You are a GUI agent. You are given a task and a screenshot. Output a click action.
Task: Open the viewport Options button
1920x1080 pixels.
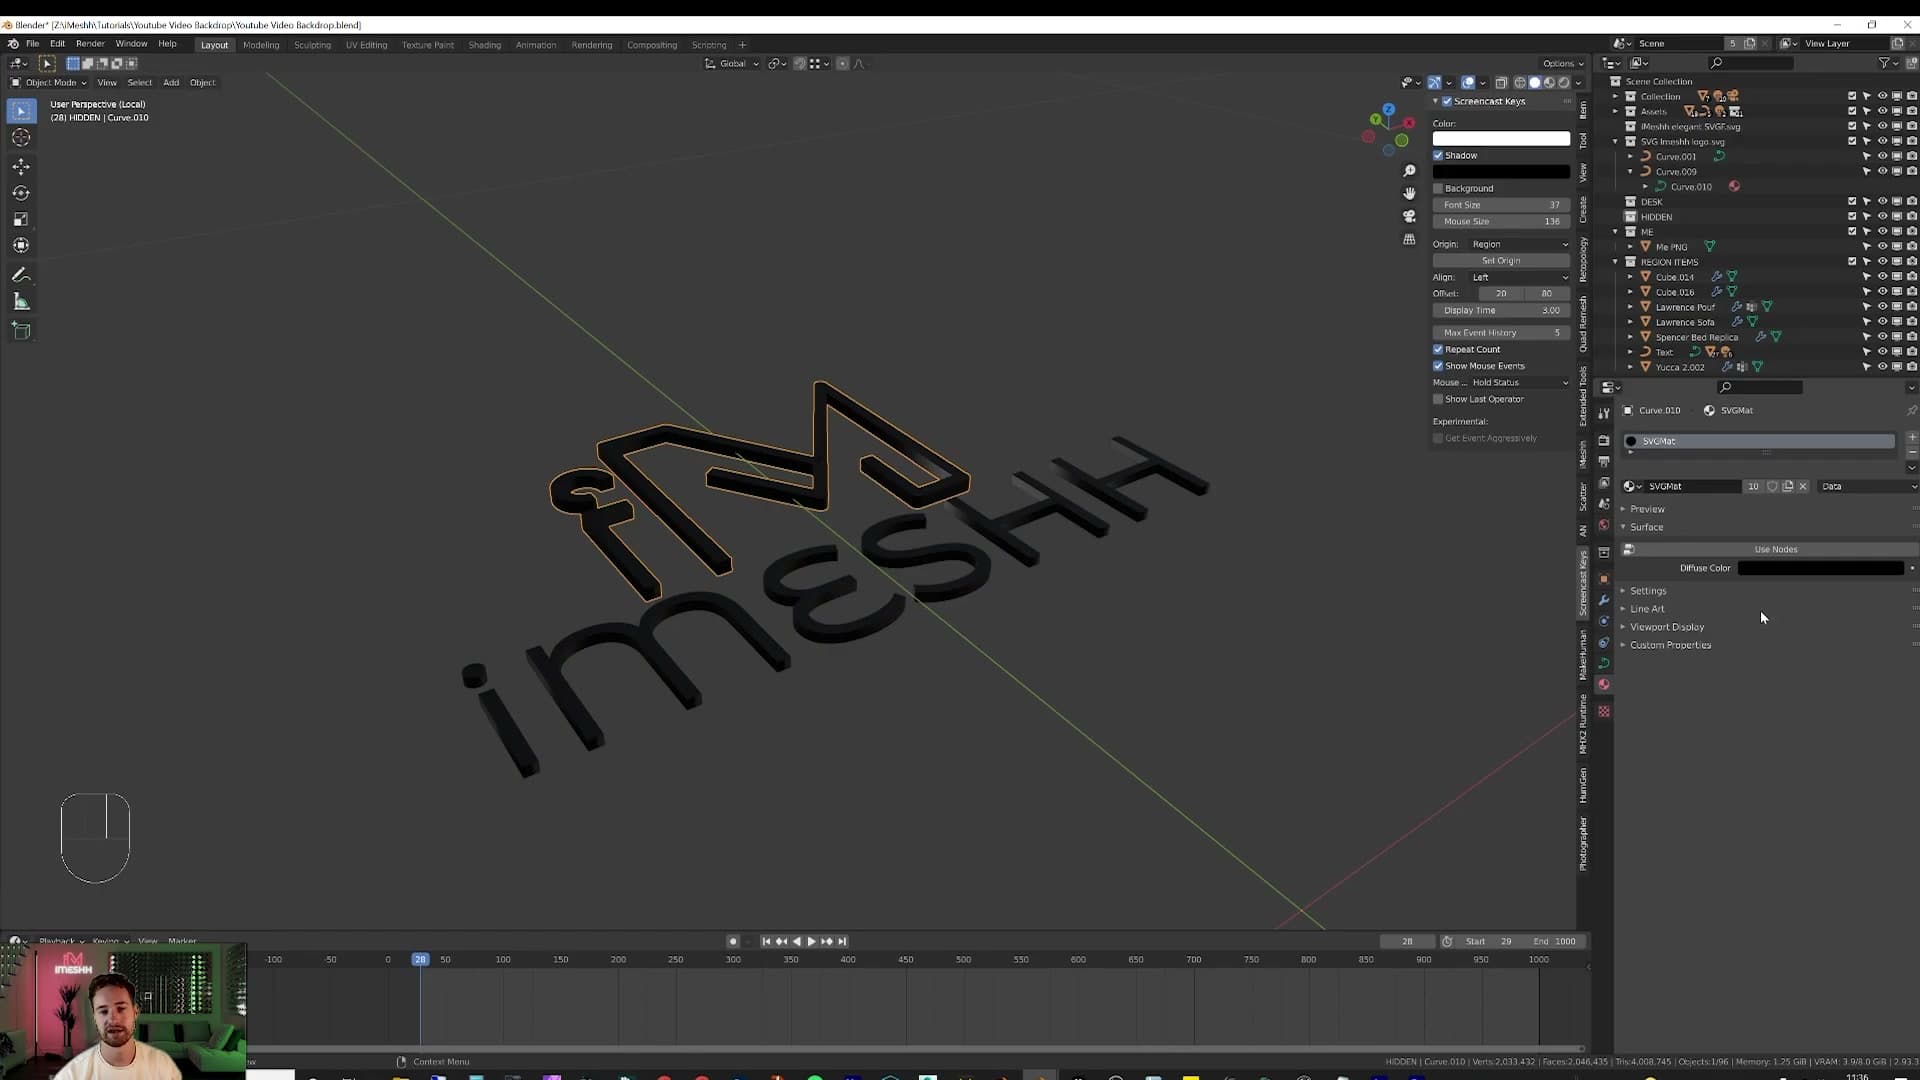pos(1563,63)
